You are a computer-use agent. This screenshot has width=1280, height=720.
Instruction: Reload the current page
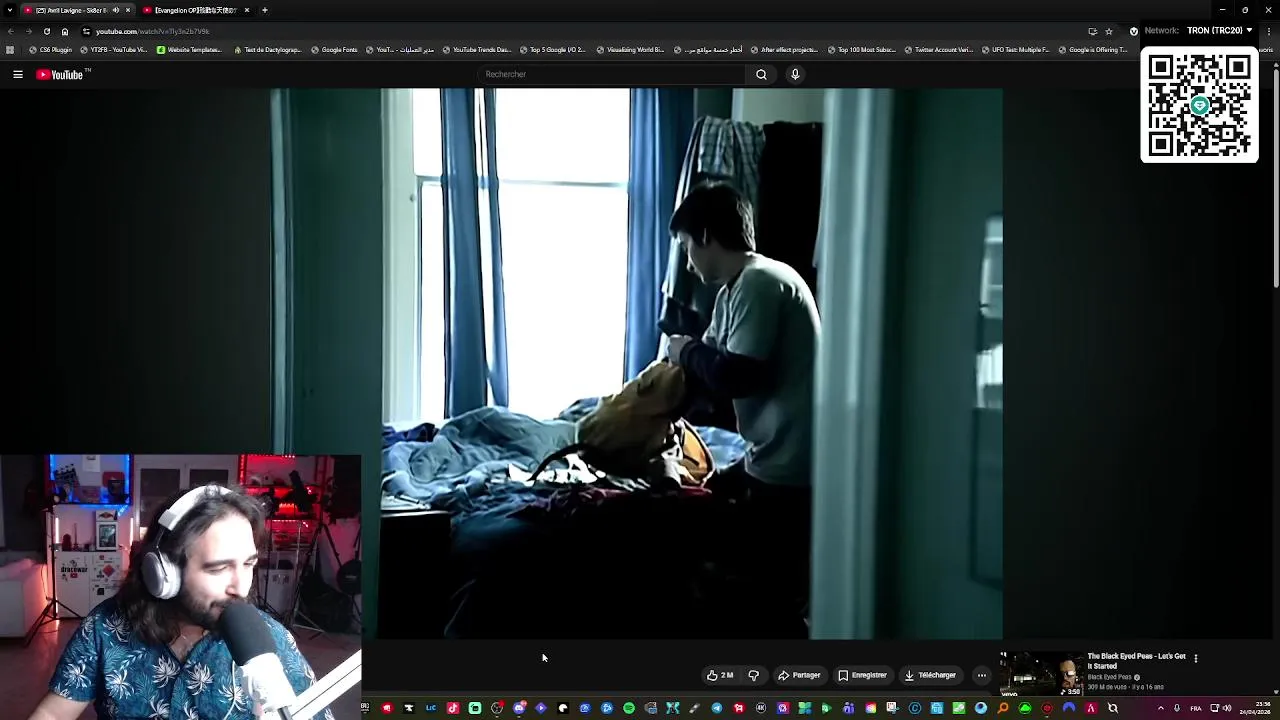pos(46,31)
